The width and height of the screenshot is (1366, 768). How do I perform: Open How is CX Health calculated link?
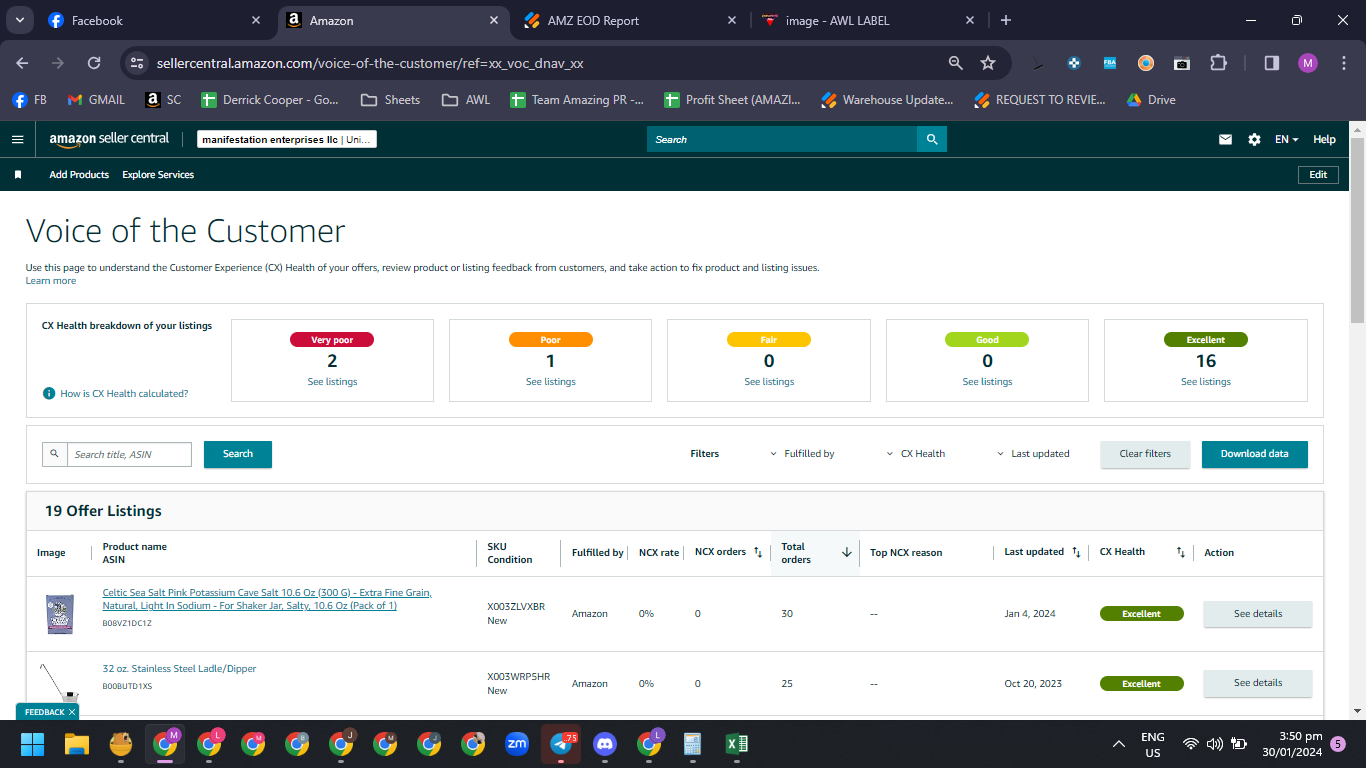click(124, 393)
